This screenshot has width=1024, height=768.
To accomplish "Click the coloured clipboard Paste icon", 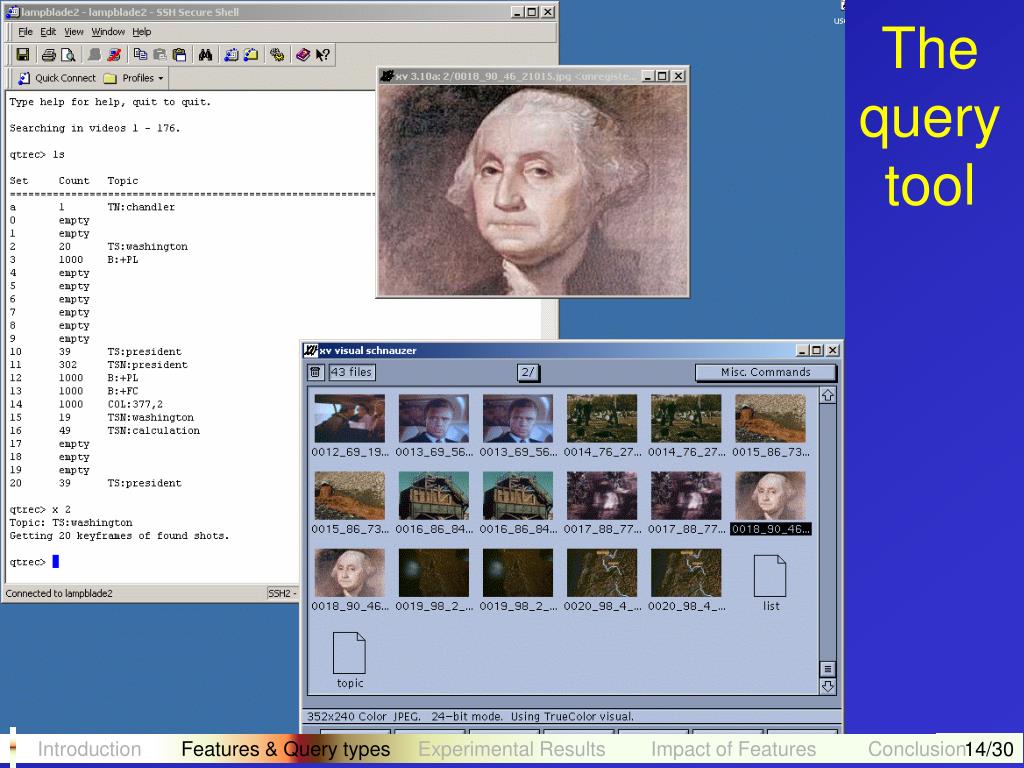I will coord(180,55).
